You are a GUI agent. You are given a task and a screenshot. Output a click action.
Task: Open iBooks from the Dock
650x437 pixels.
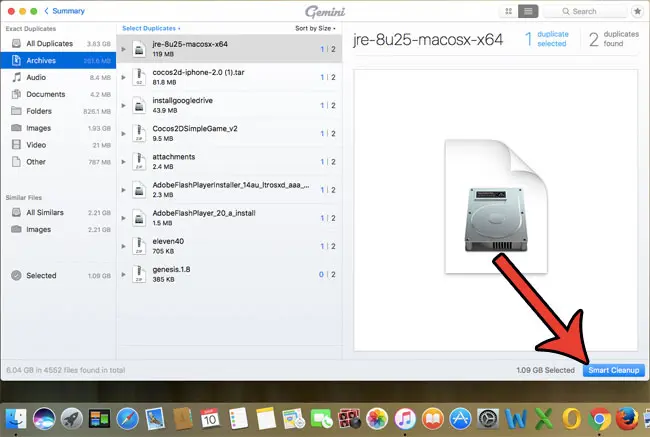click(433, 419)
